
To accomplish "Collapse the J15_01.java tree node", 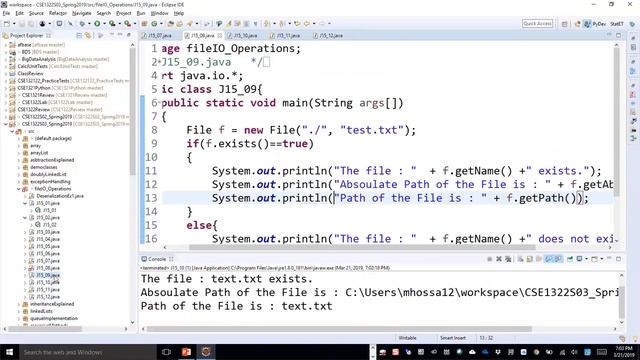I will click(25, 203).
